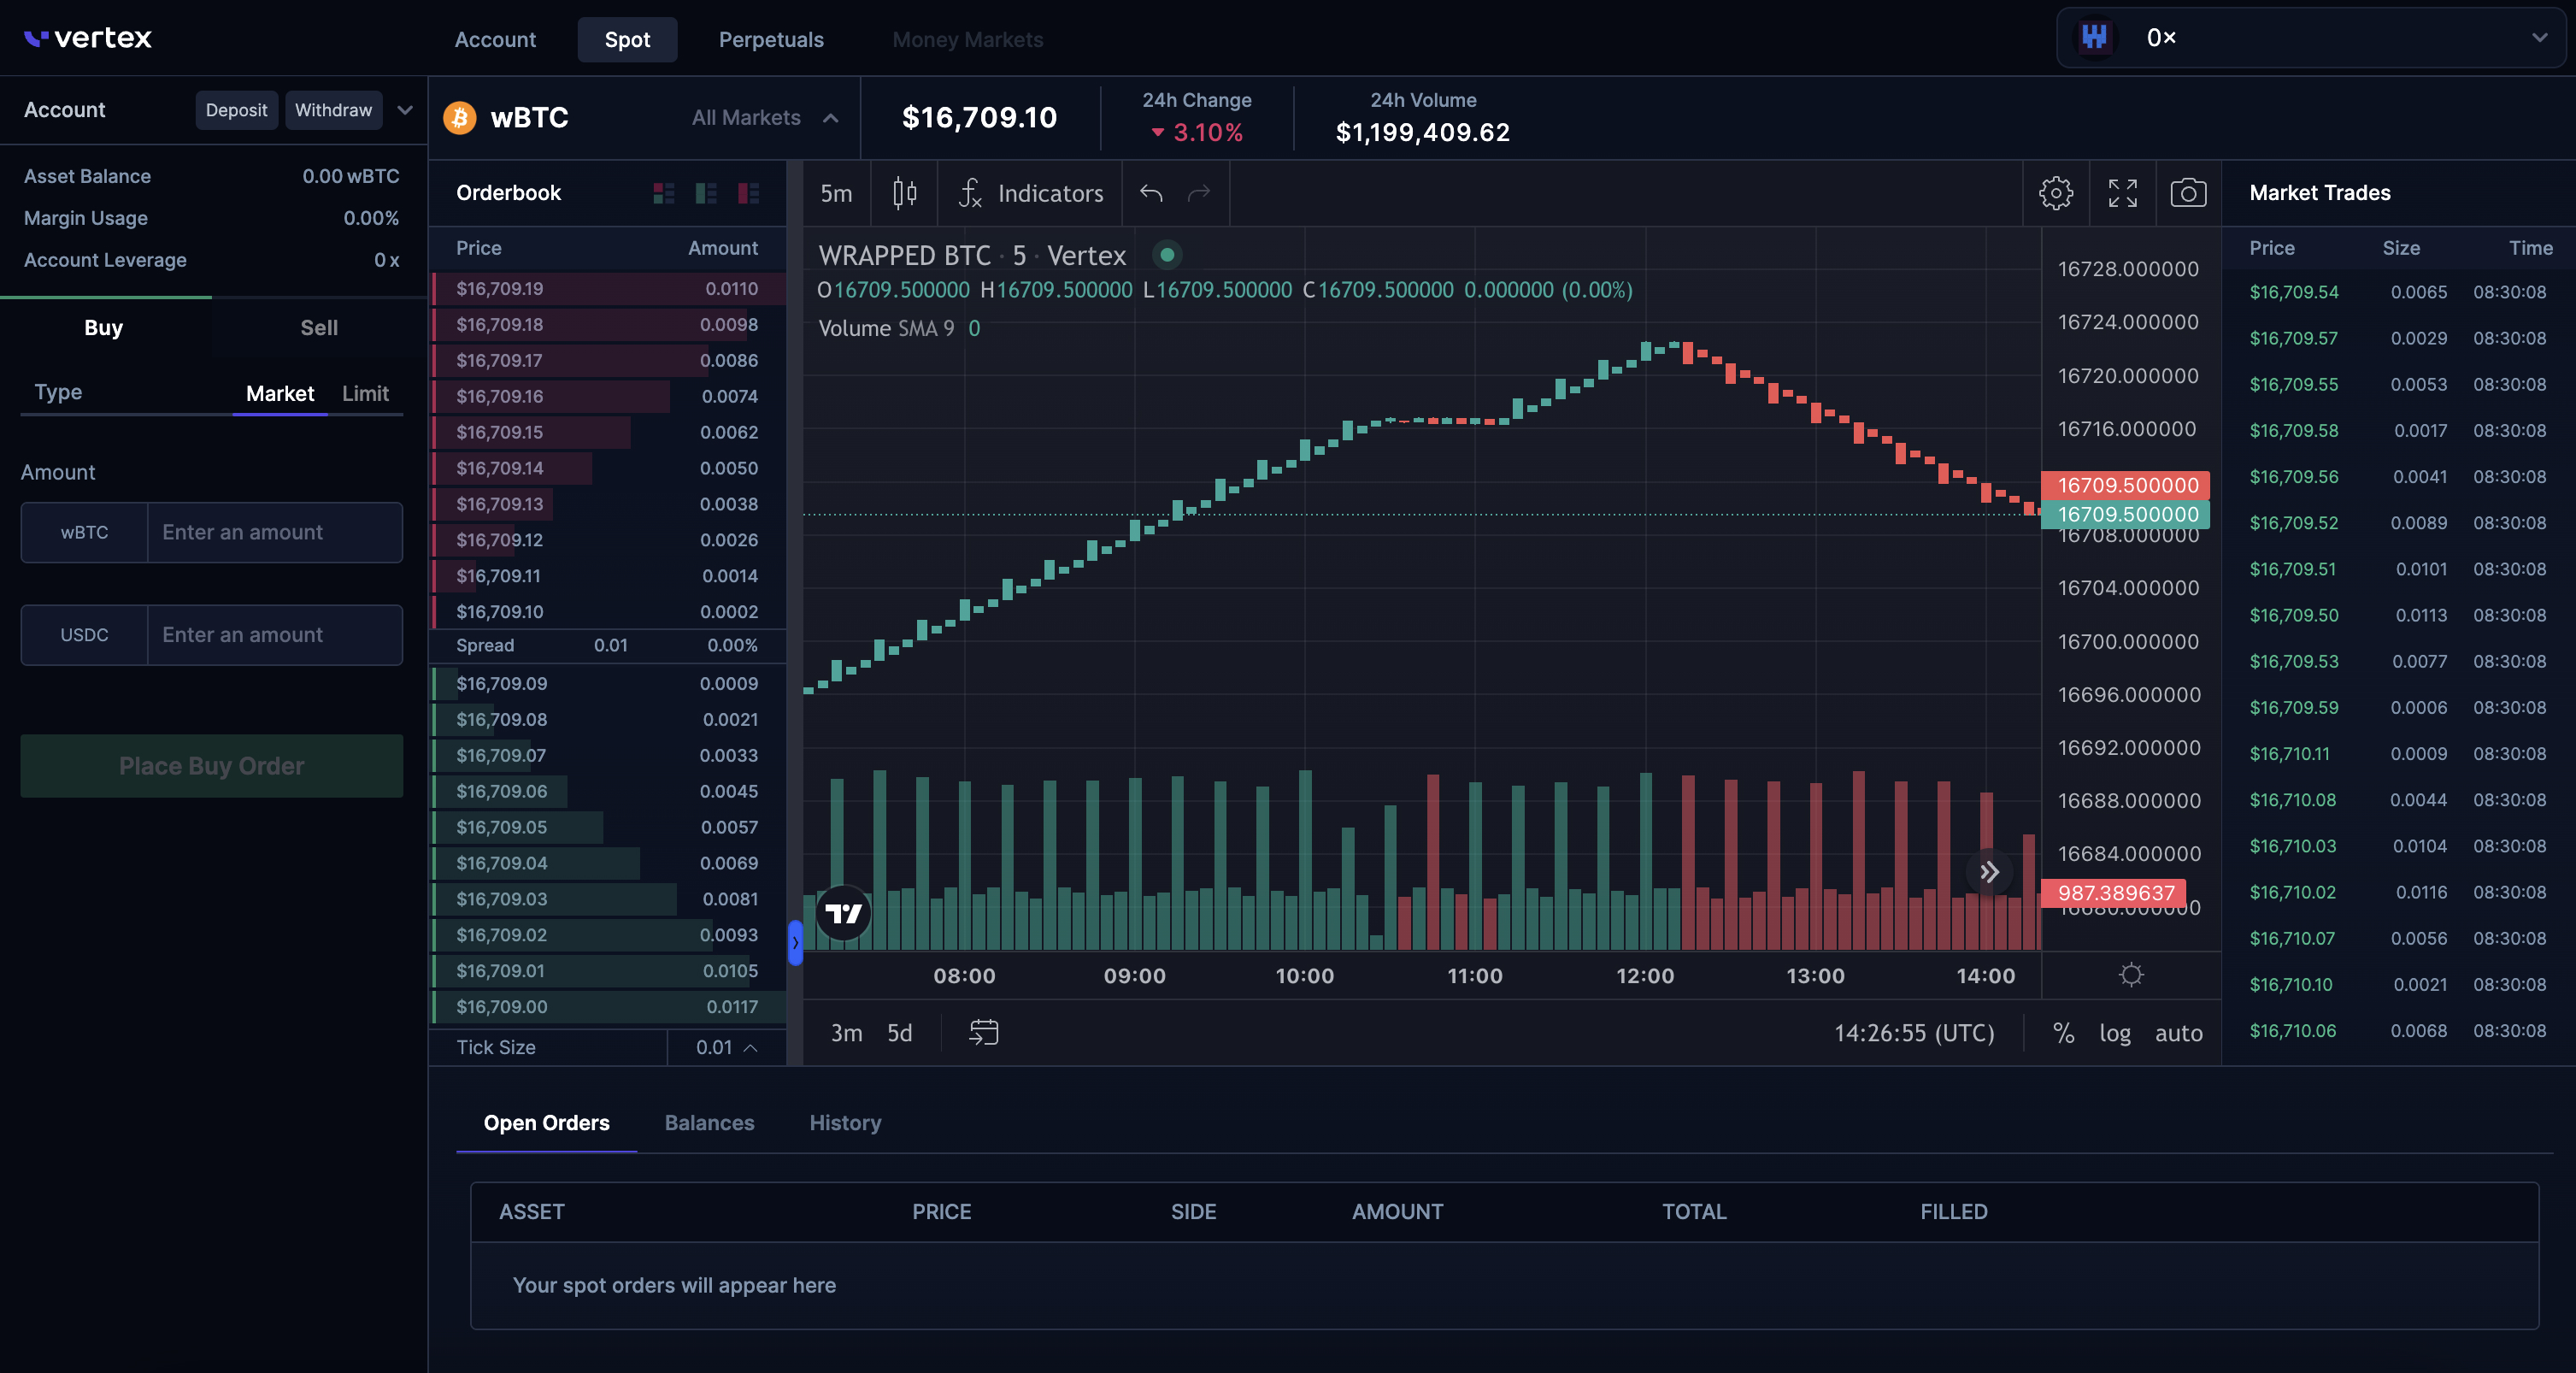Open the Account nav tab
The height and width of the screenshot is (1373, 2576).
(495, 40)
